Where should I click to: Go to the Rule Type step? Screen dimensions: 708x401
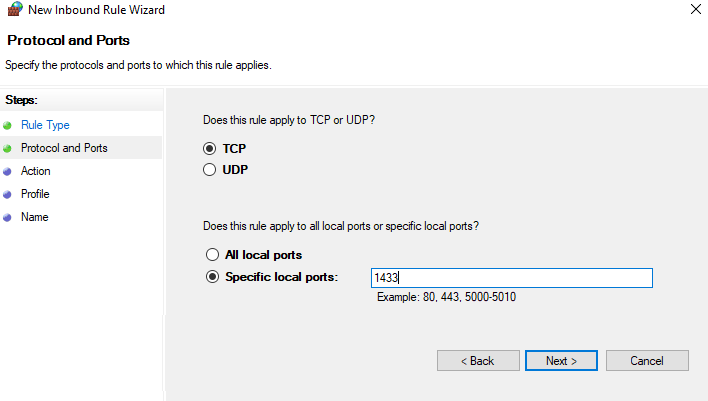pyautogui.click(x=45, y=125)
